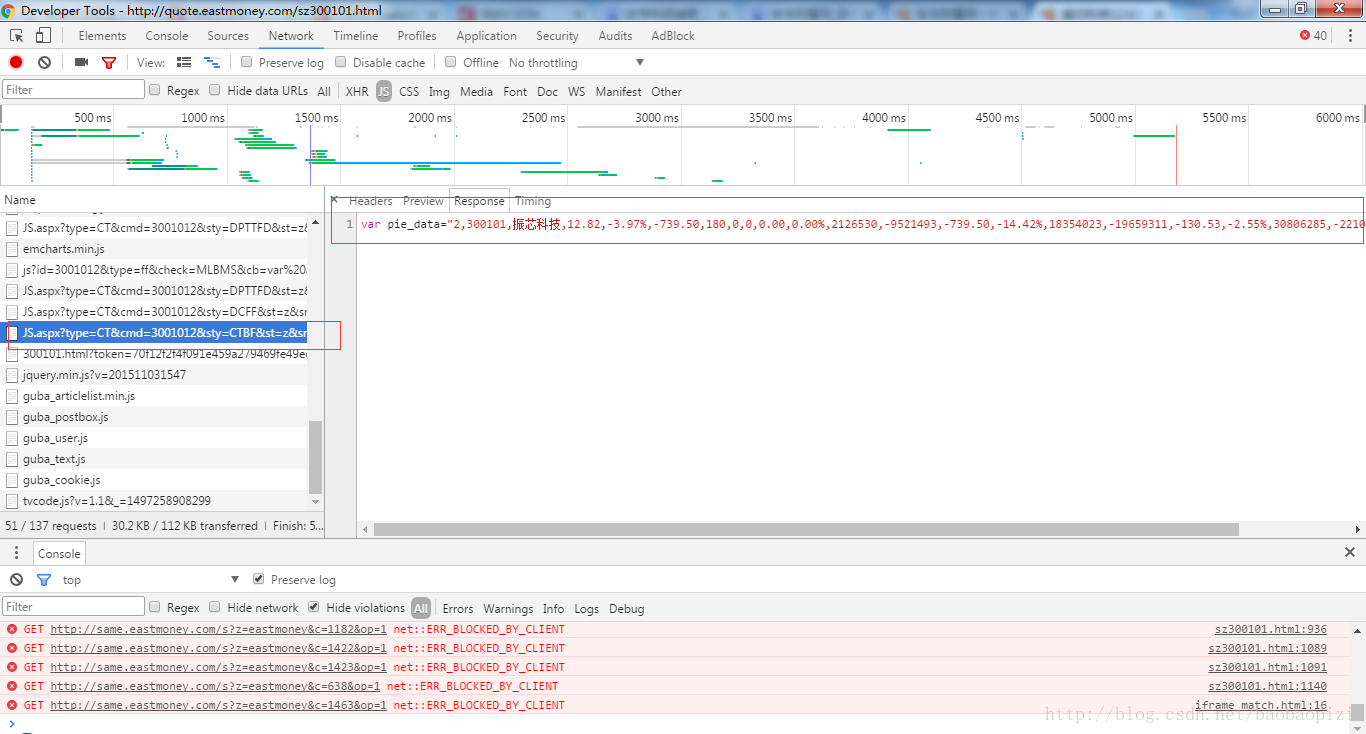Select the guba_cookie.js request

click(x=155, y=480)
